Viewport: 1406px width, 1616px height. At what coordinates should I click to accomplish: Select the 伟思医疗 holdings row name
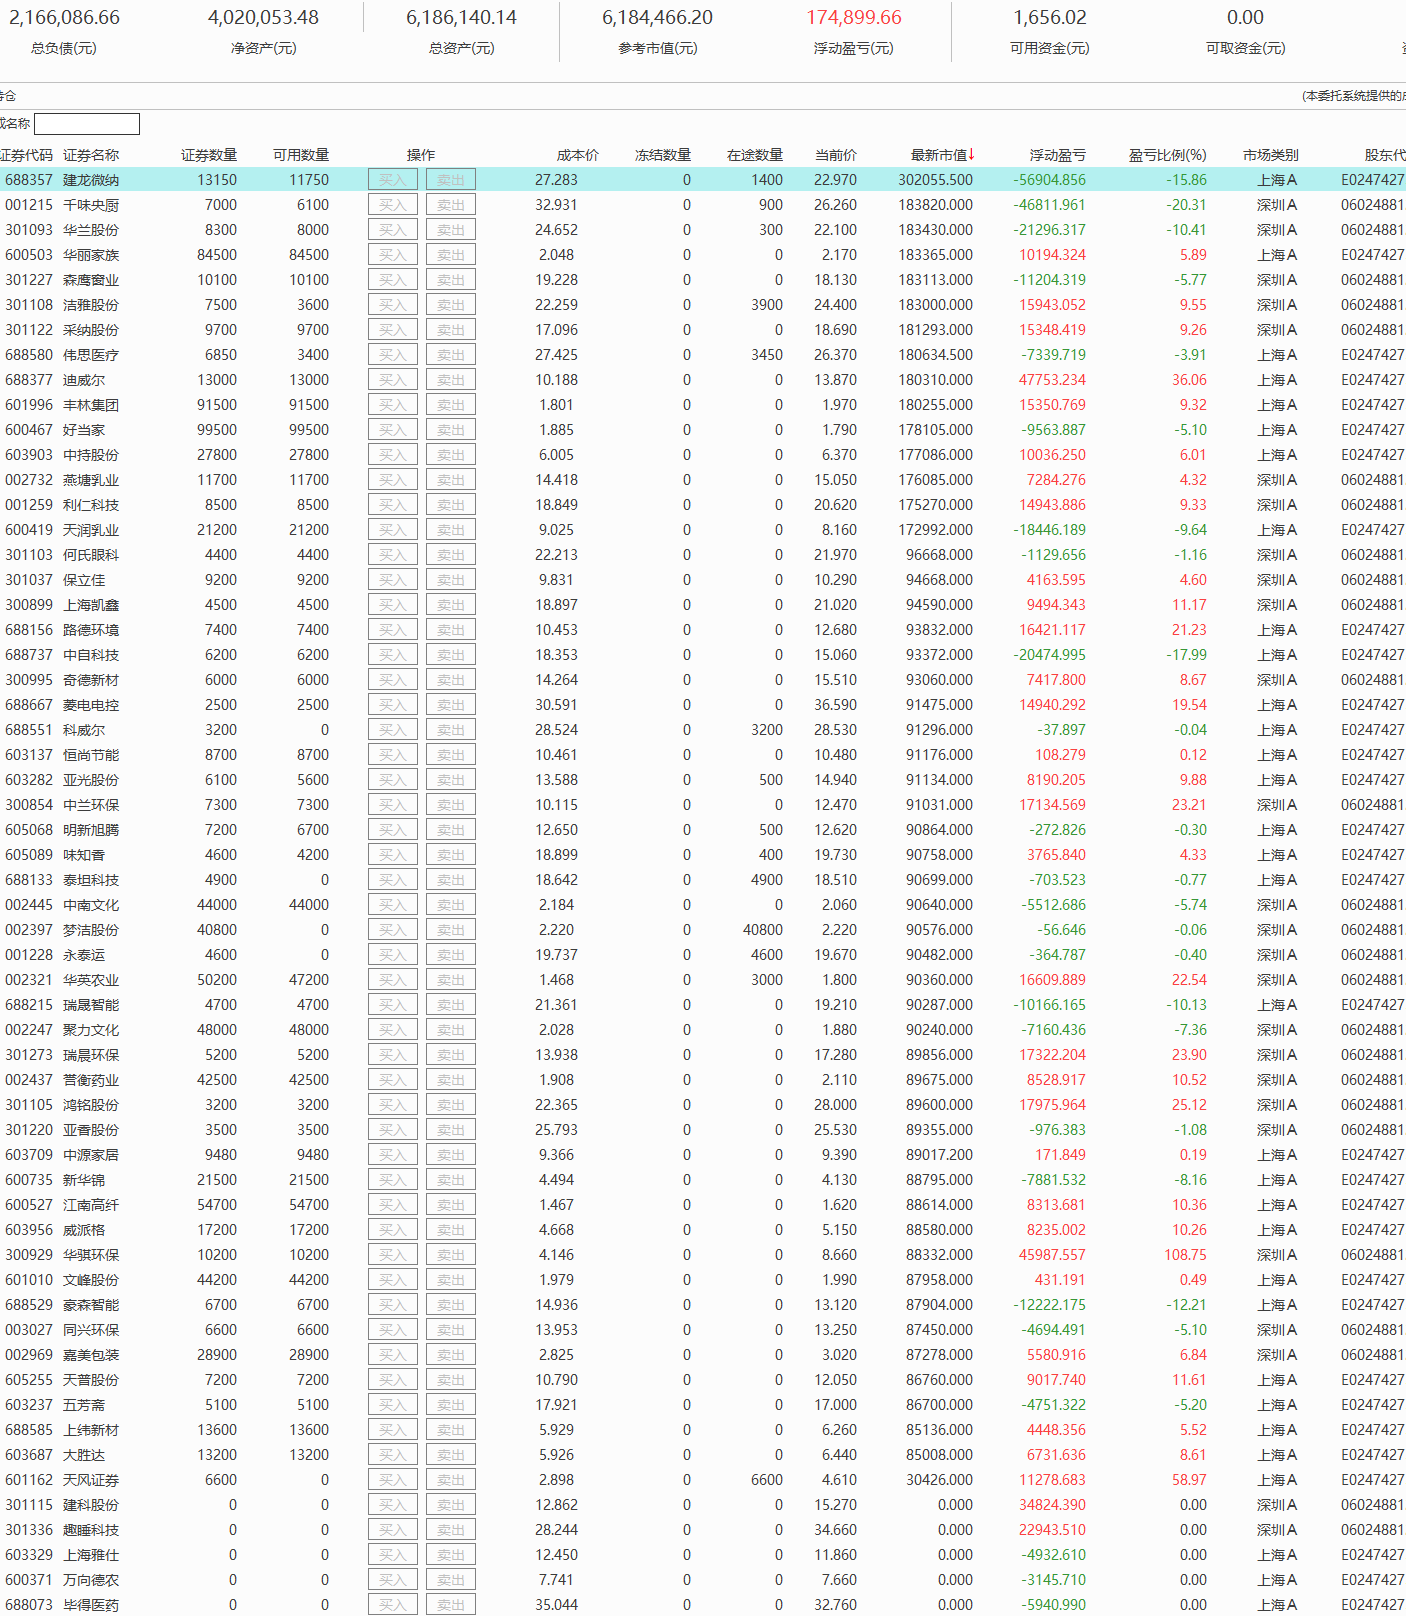[x=91, y=355]
